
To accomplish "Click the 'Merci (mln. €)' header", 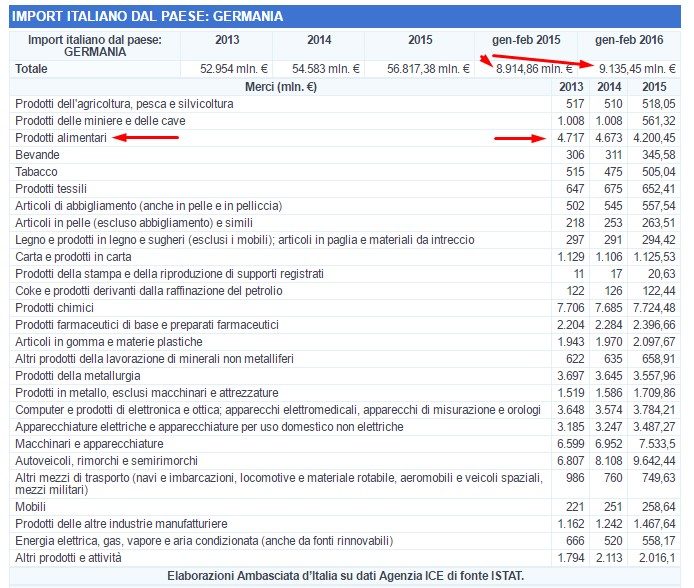I will coord(281,87).
